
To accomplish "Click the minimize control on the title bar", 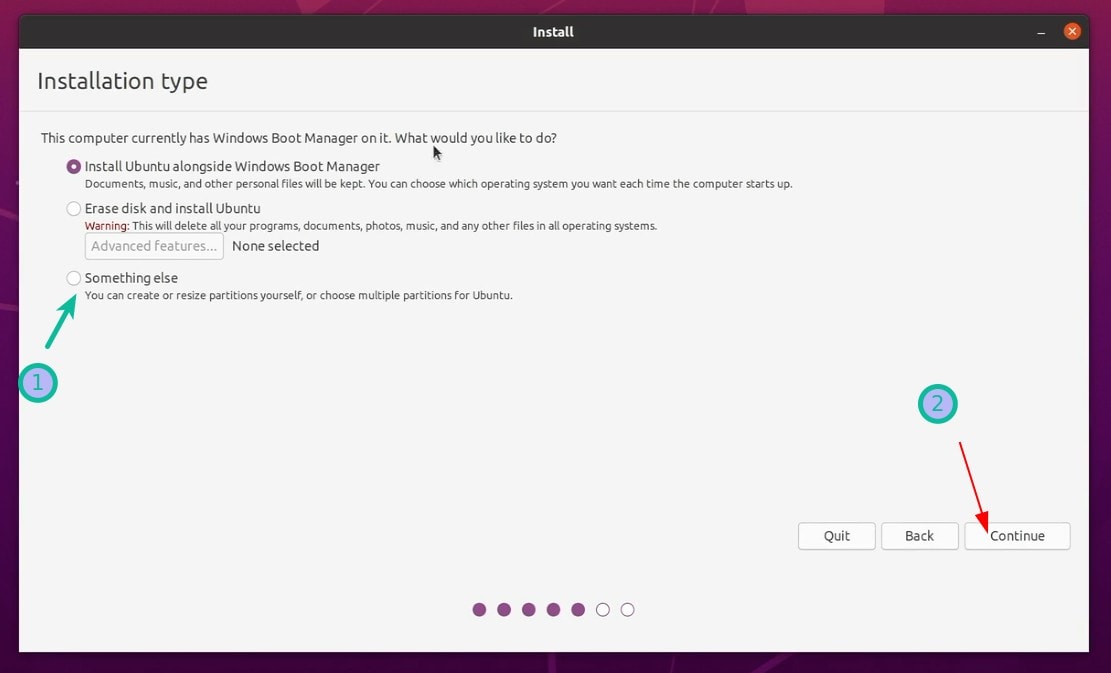I will coord(1042,31).
